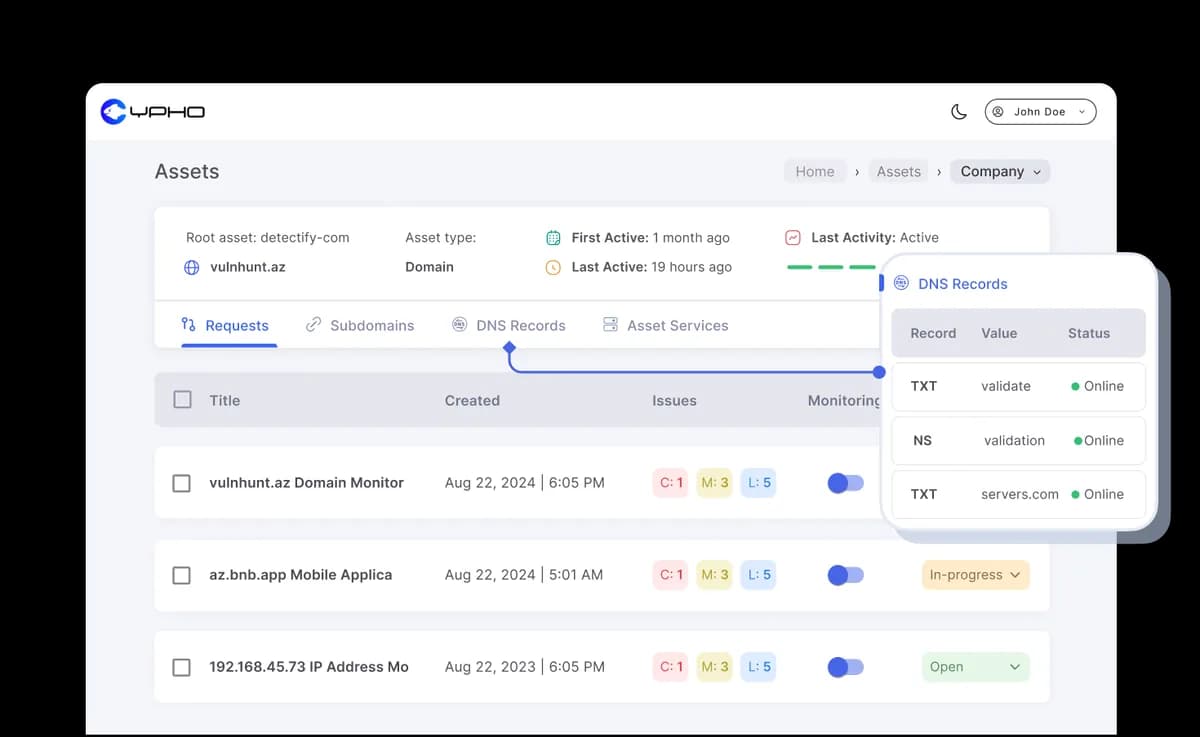
Task: Expand the Company breadcrumb dropdown
Action: click(x=1000, y=172)
